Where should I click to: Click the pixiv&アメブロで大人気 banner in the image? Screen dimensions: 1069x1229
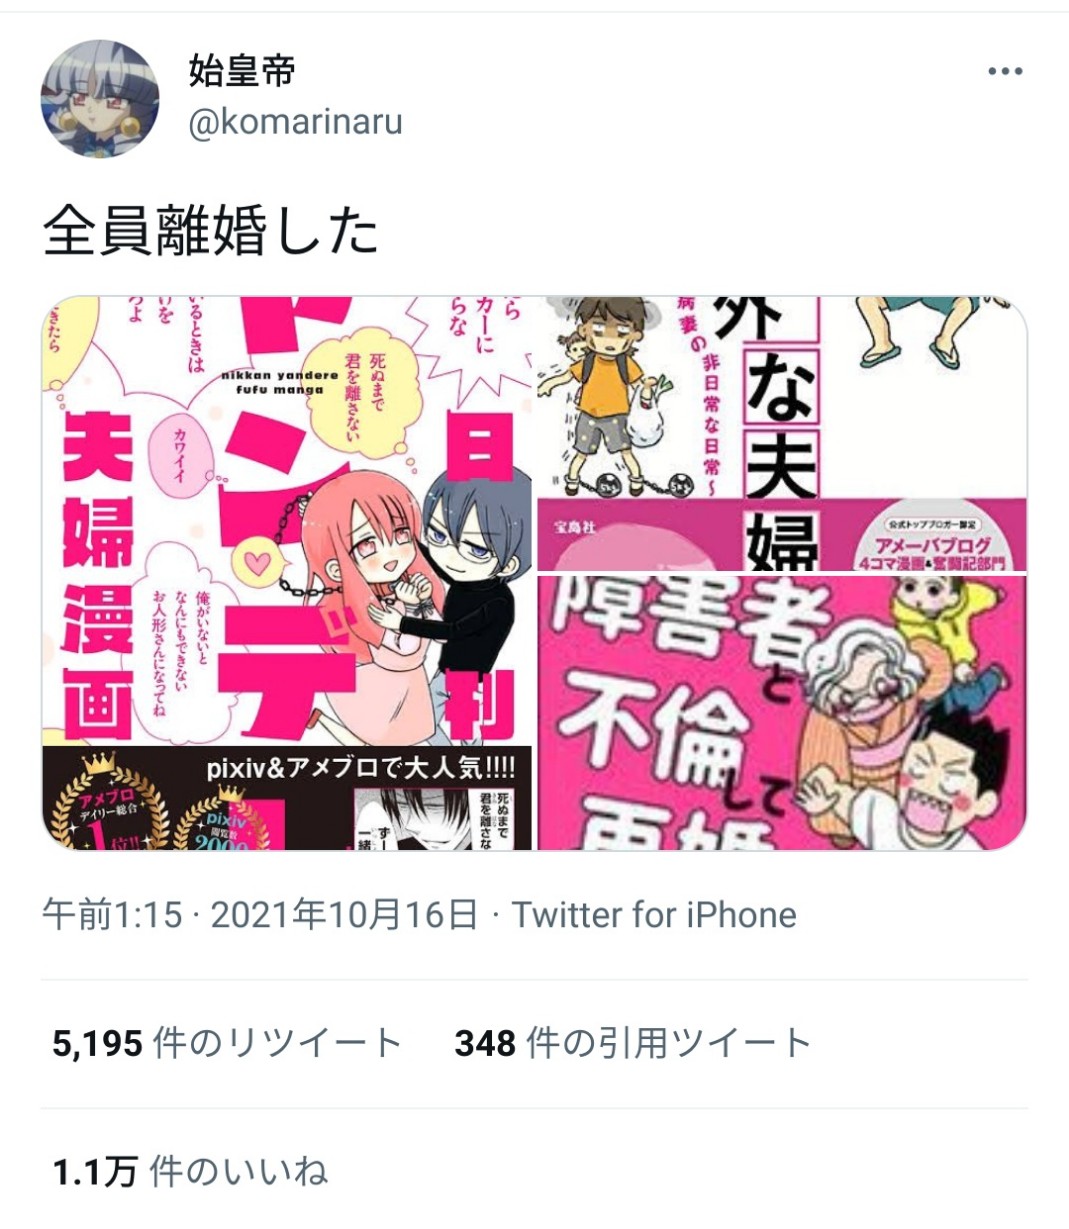[x=360, y=768]
